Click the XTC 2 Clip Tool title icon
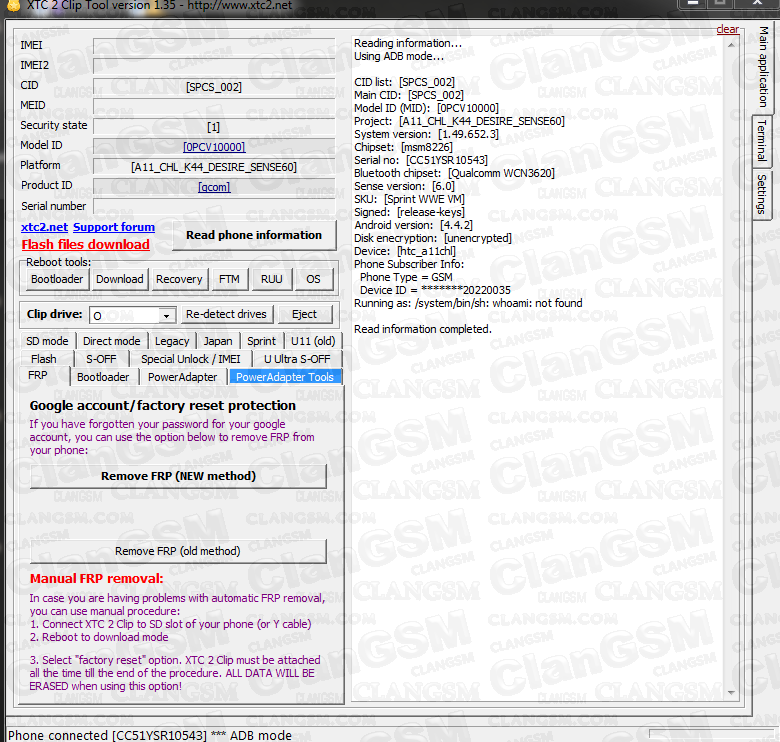Viewport: 780px width, 742px height. click(x=14, y=5)
